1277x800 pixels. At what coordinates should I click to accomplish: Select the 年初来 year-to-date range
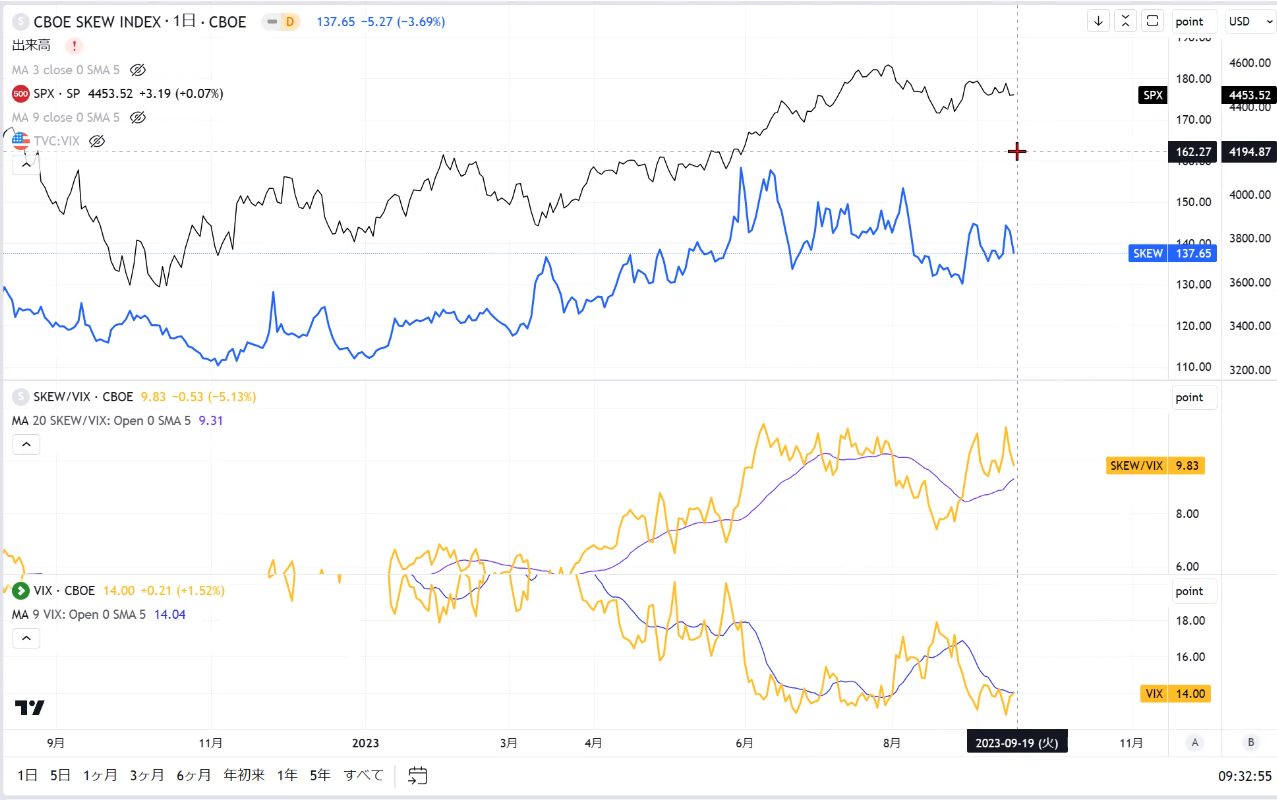click(x=244, y=775)
